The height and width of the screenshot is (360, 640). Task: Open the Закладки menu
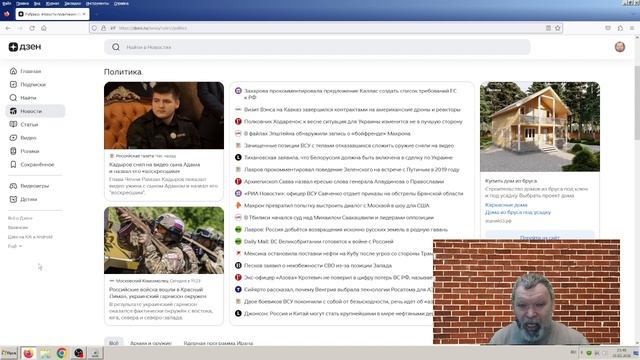click(x=73, y=3)
